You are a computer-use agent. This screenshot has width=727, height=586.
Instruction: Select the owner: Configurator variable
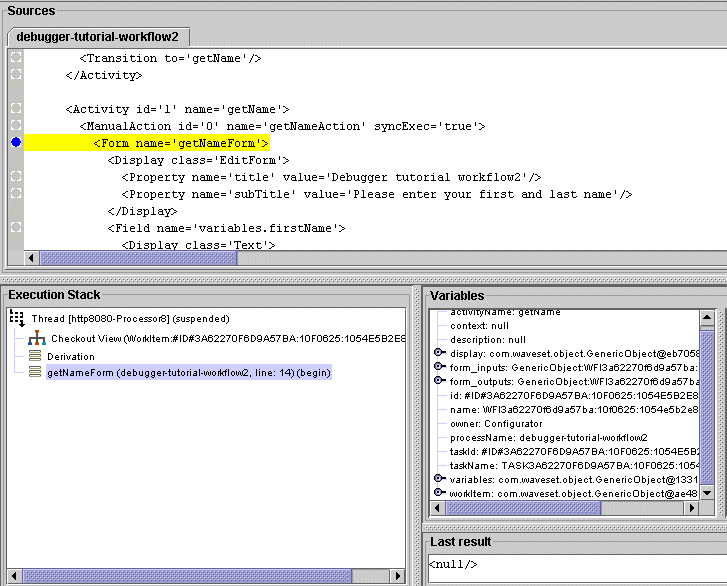click(496, 424)
